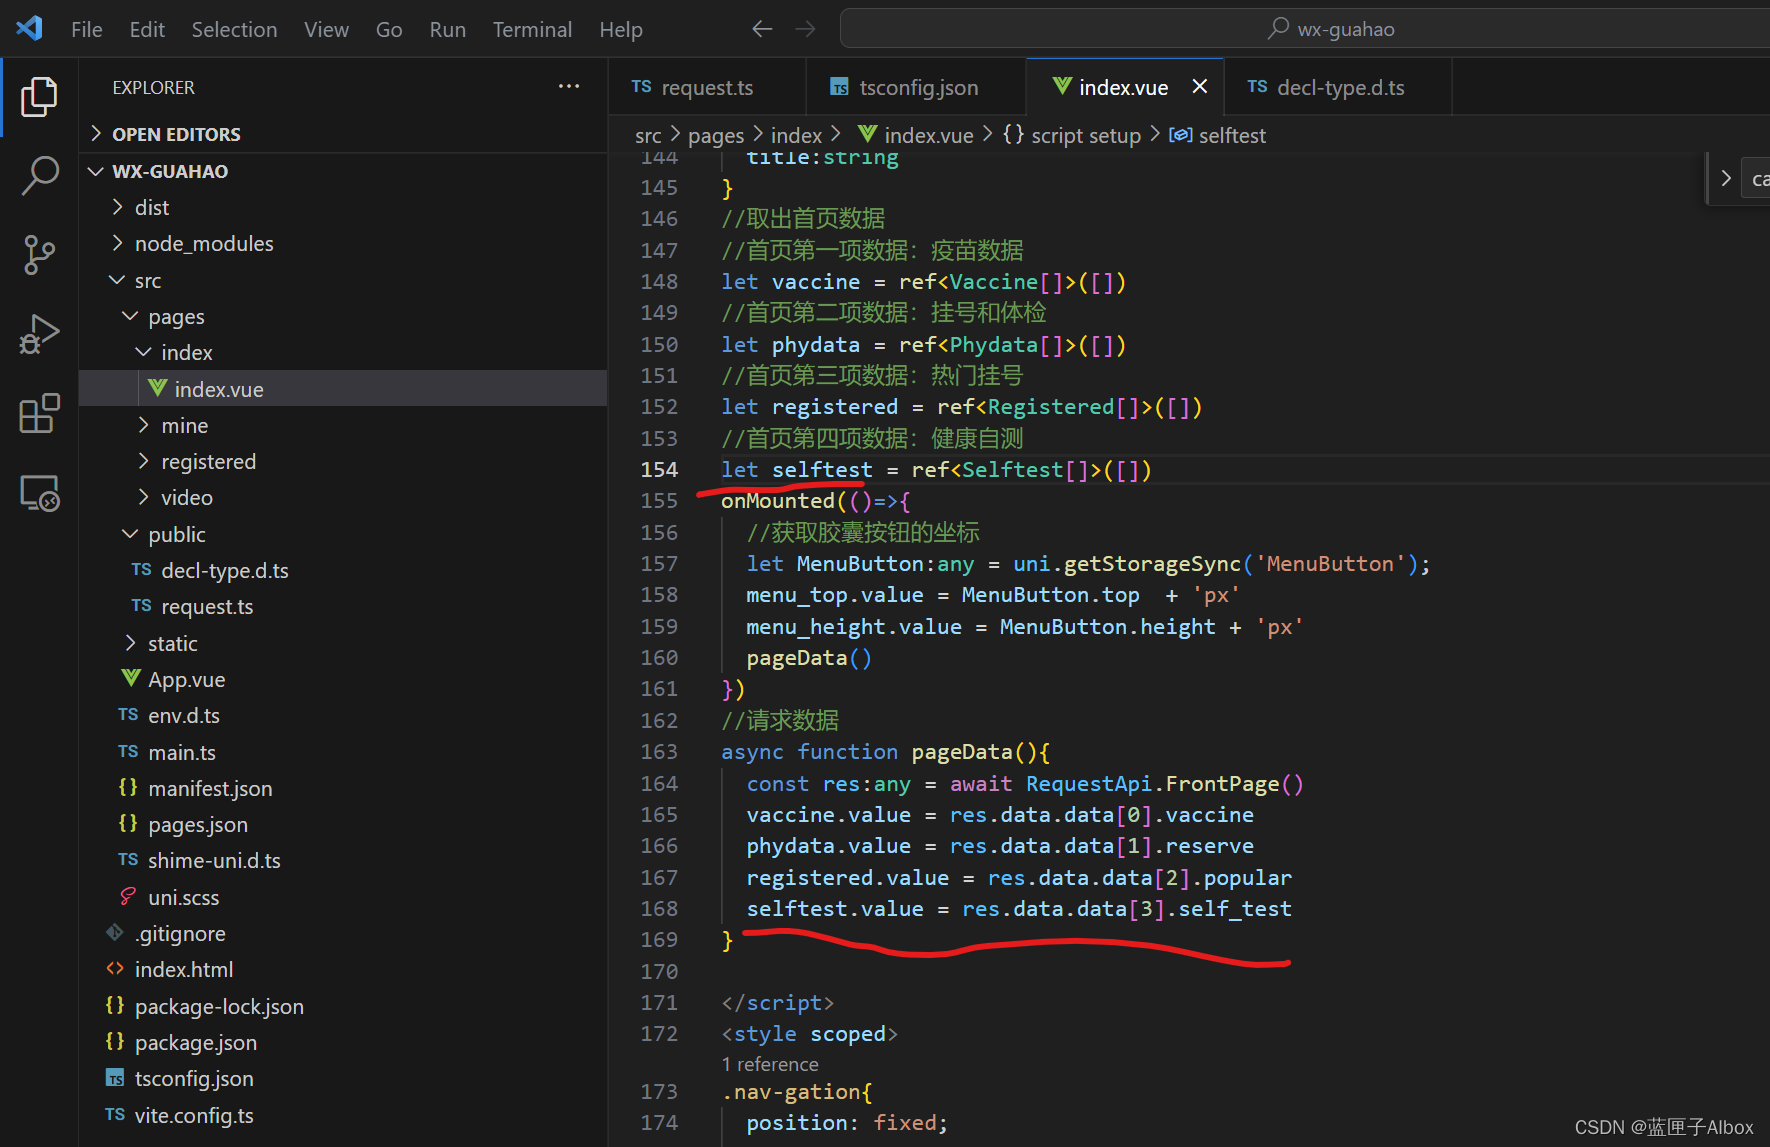Open the Edit menu
This screenshot has height=1147, width=1770.
coord(147,29)
